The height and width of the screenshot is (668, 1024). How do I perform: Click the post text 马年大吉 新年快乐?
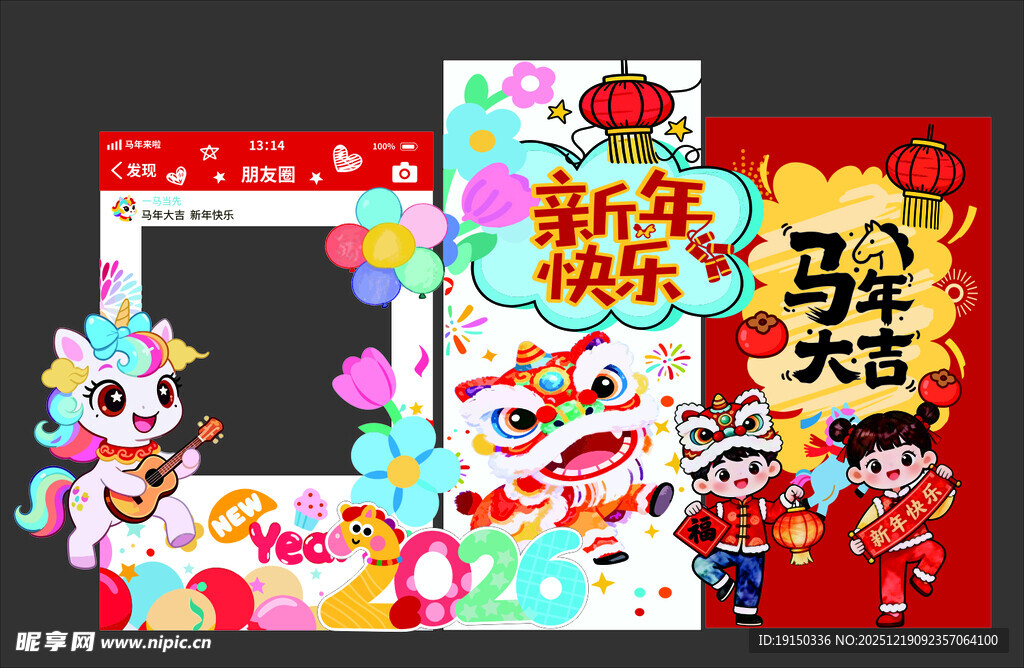[x=187, y=215]
